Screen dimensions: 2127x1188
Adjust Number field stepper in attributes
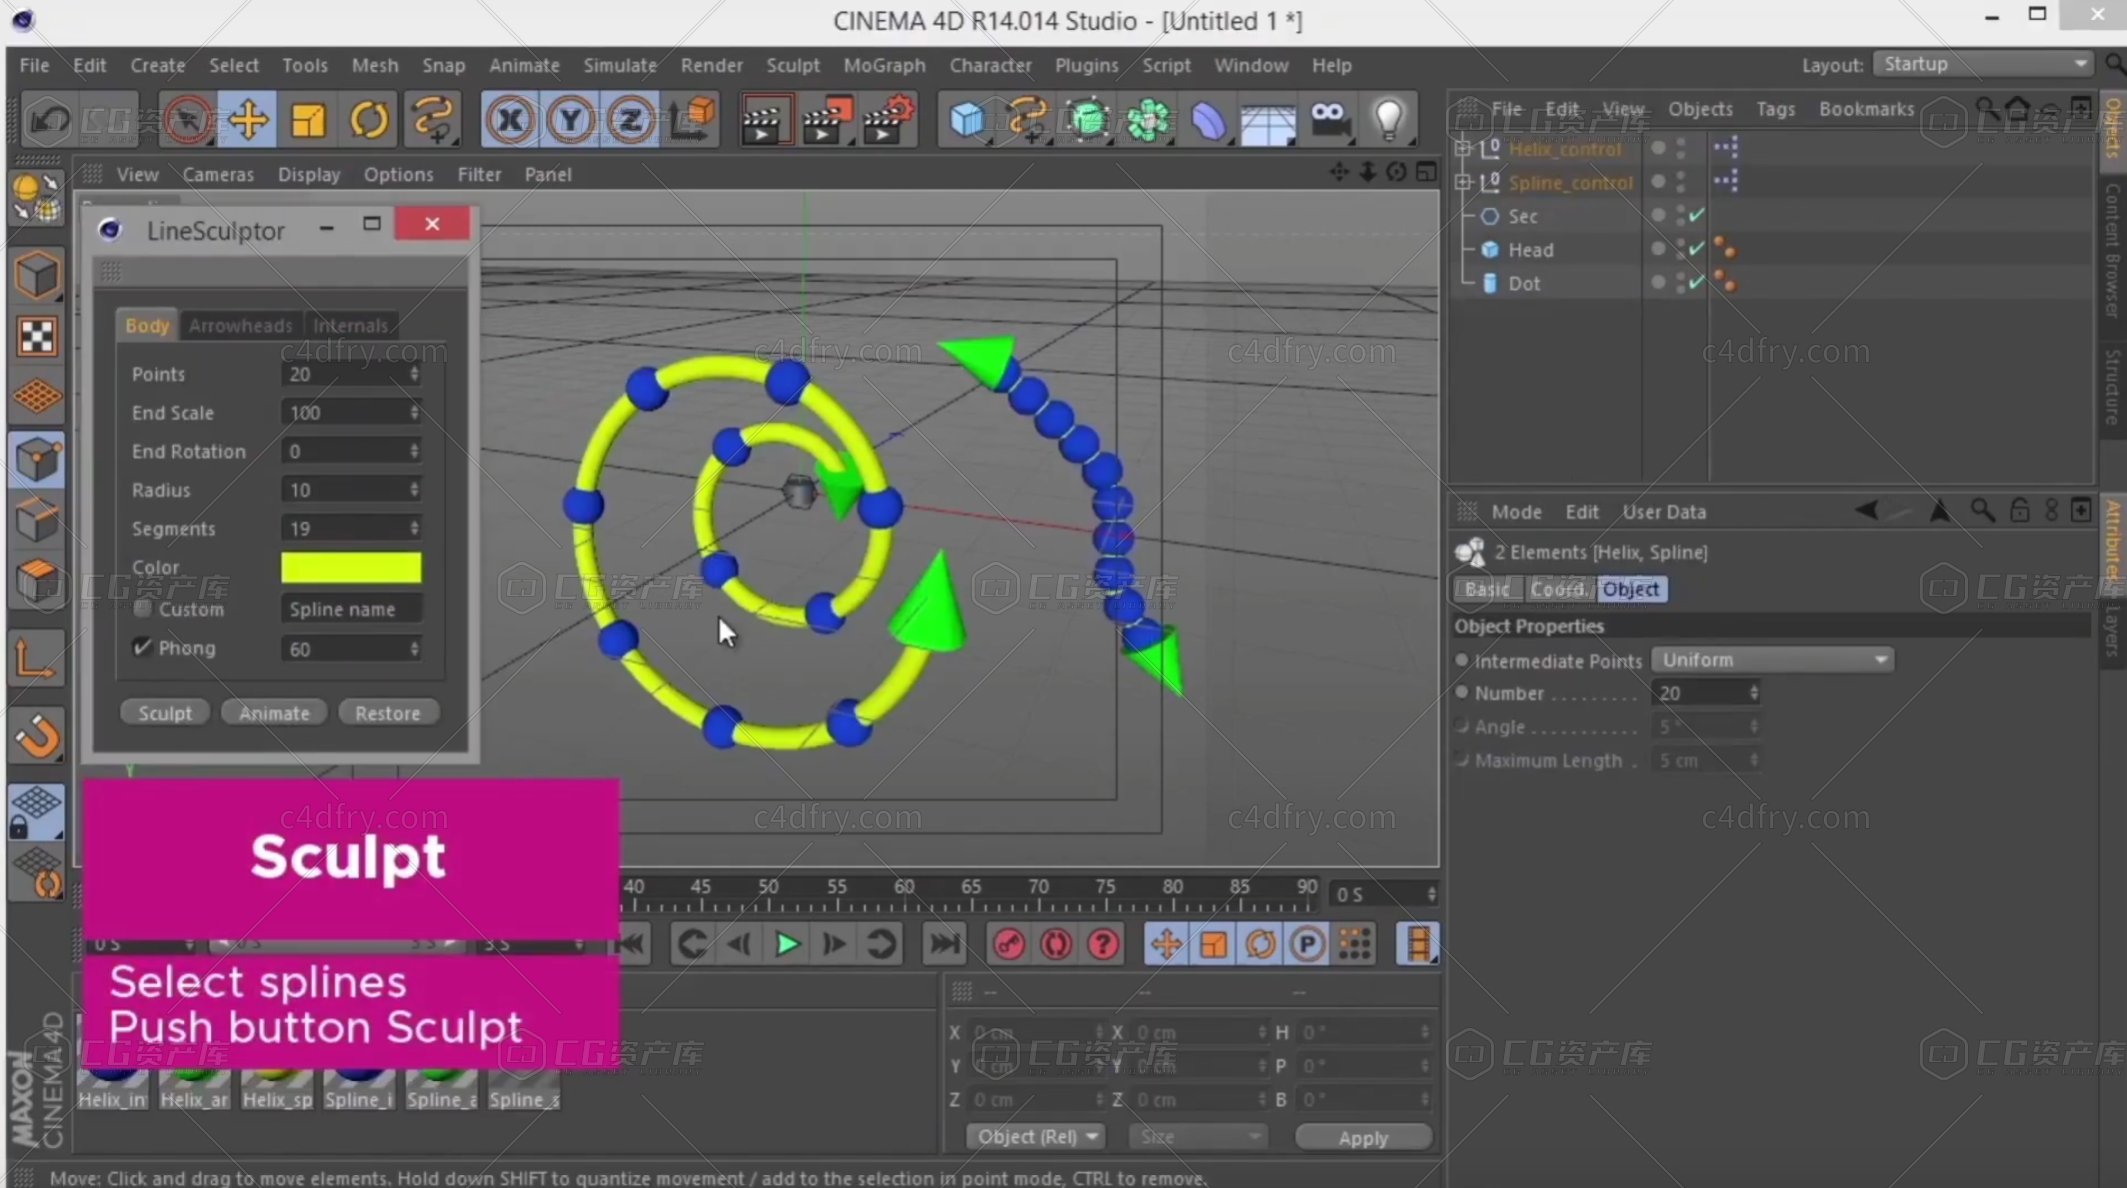(1753, 692)
